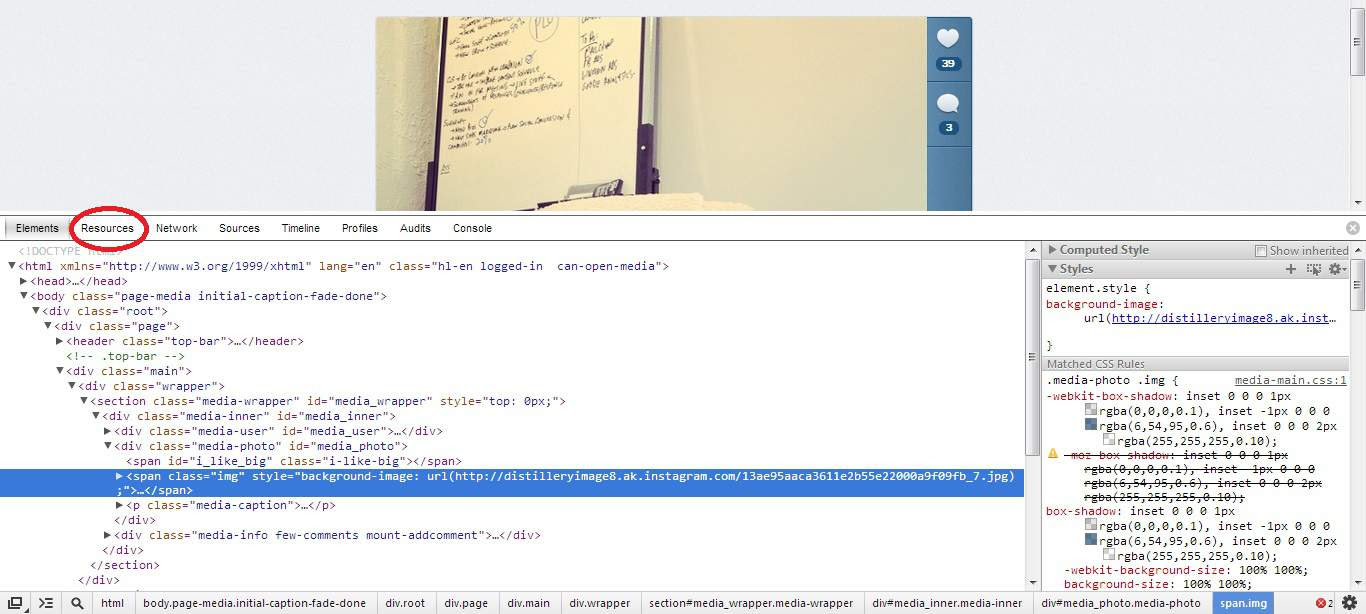The width and height of the screenshot is (1366, 614).
Task: Add new style rule plus icon
Action: click(x=1291, y=269)
